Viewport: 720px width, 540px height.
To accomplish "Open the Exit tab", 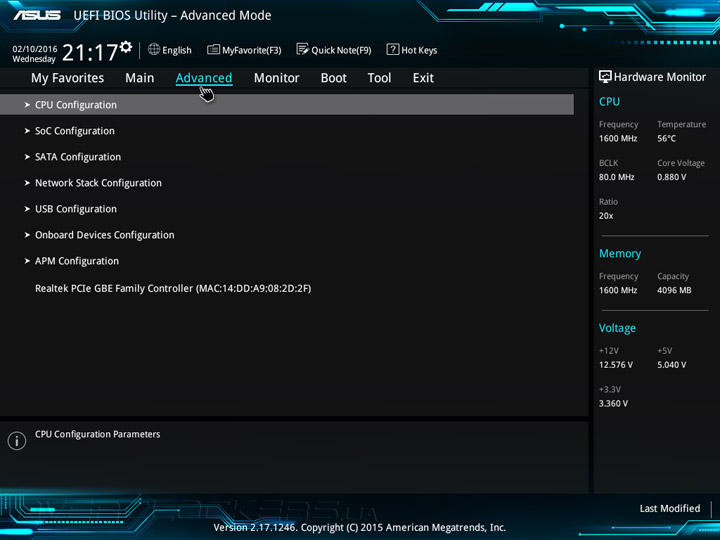I will pos(423,78).
